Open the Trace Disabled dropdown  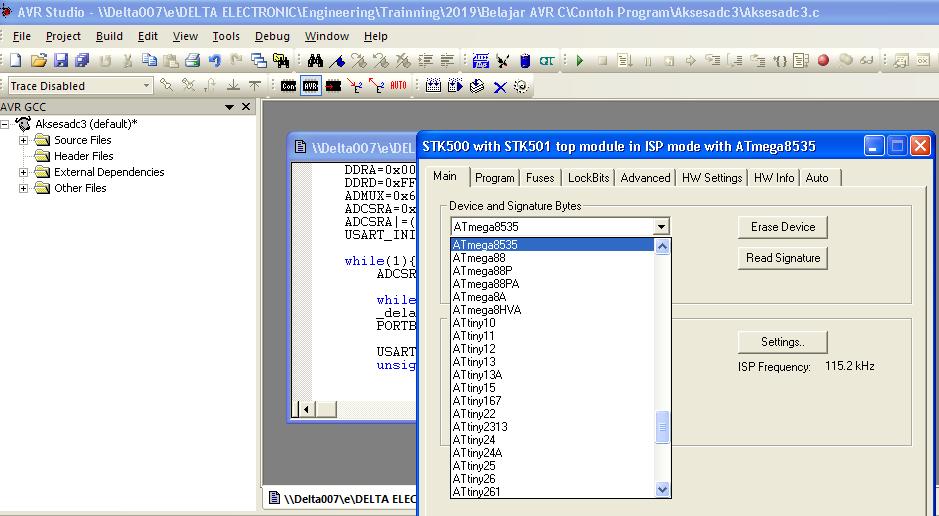point(146,86)
